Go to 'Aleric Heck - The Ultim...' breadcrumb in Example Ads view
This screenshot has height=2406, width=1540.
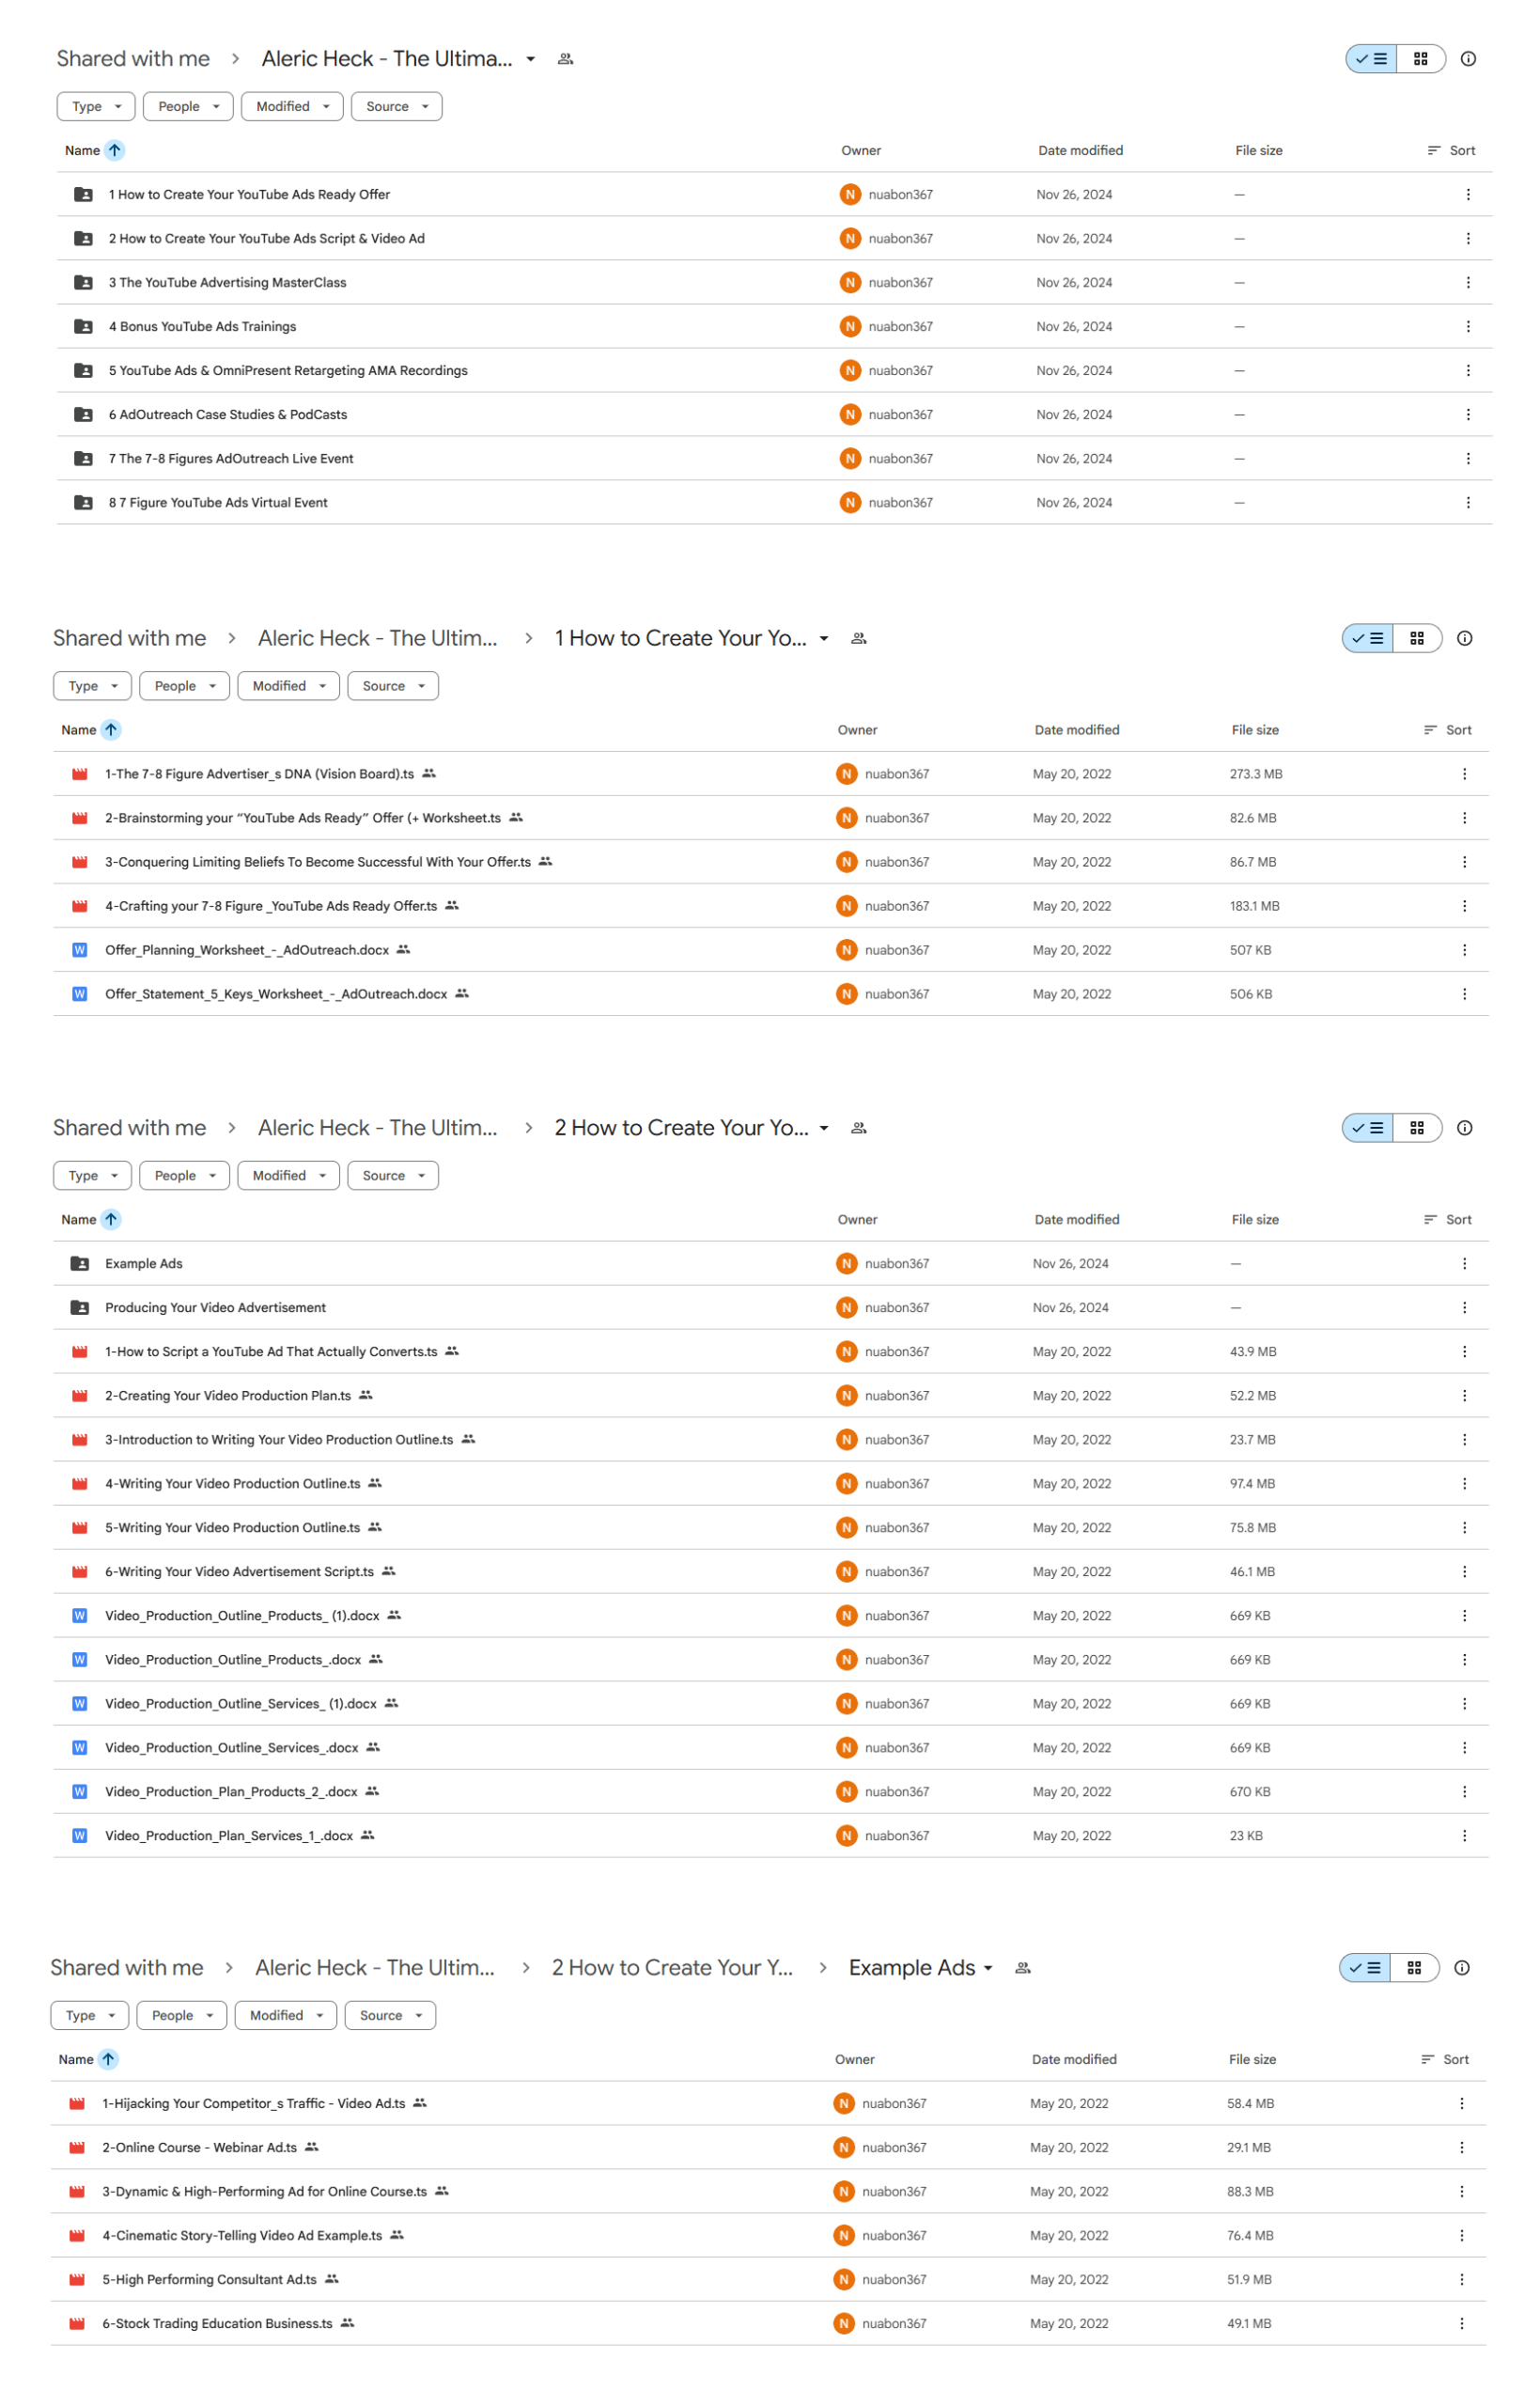pos(374,1967)
